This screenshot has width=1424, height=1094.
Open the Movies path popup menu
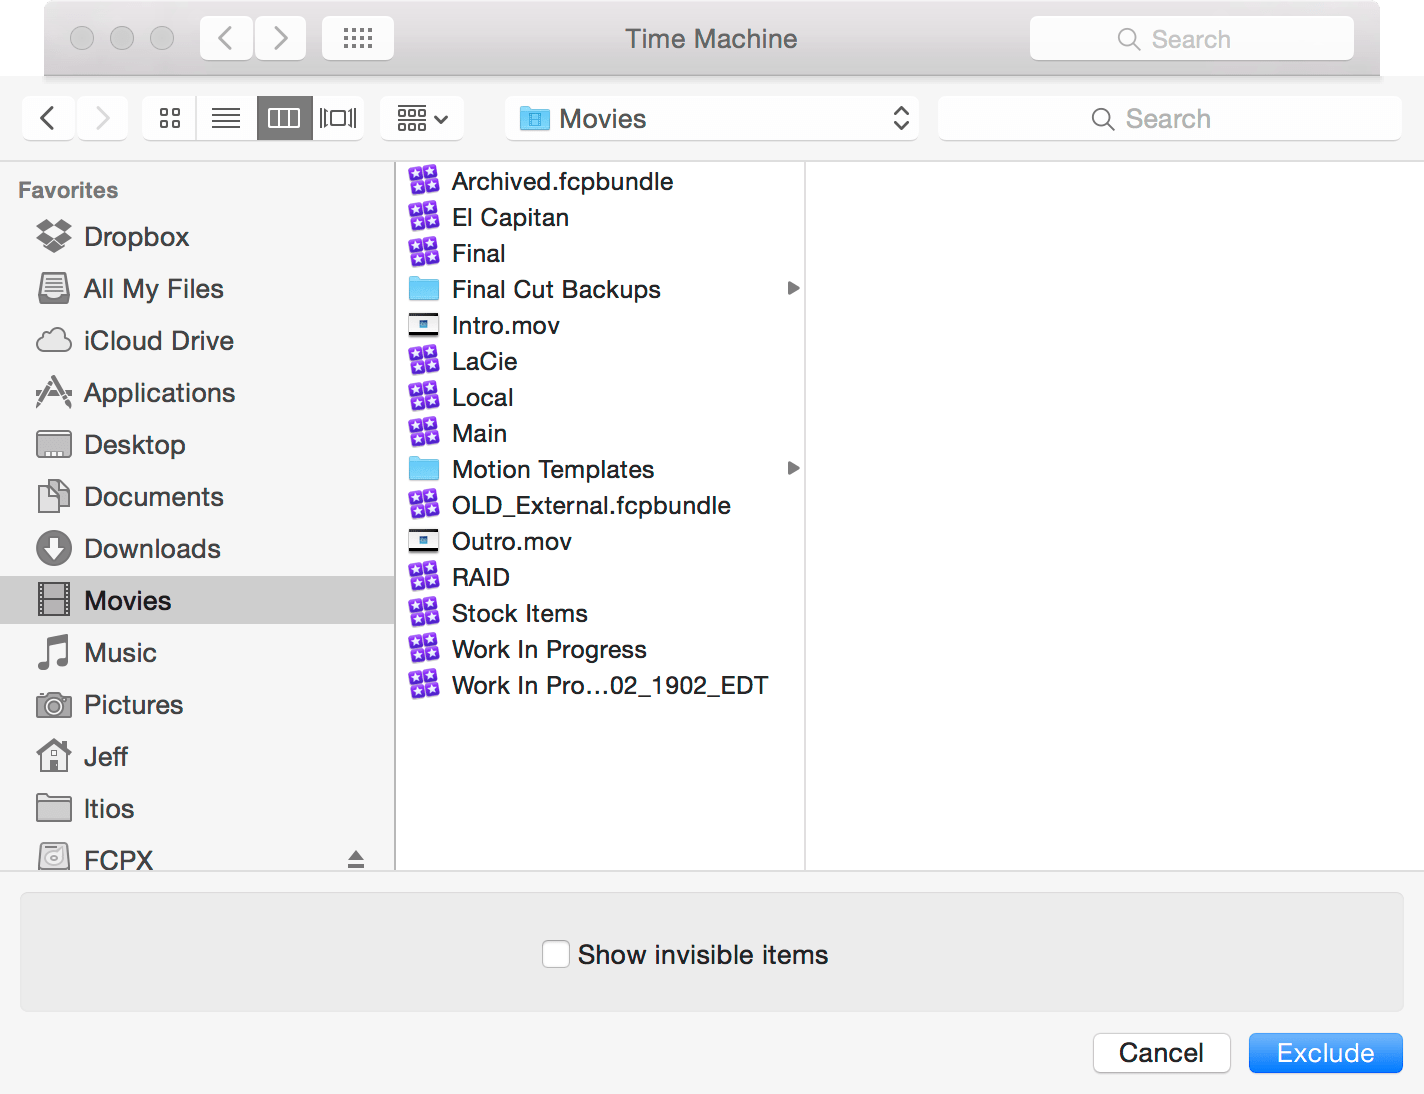tap(711, 117)
